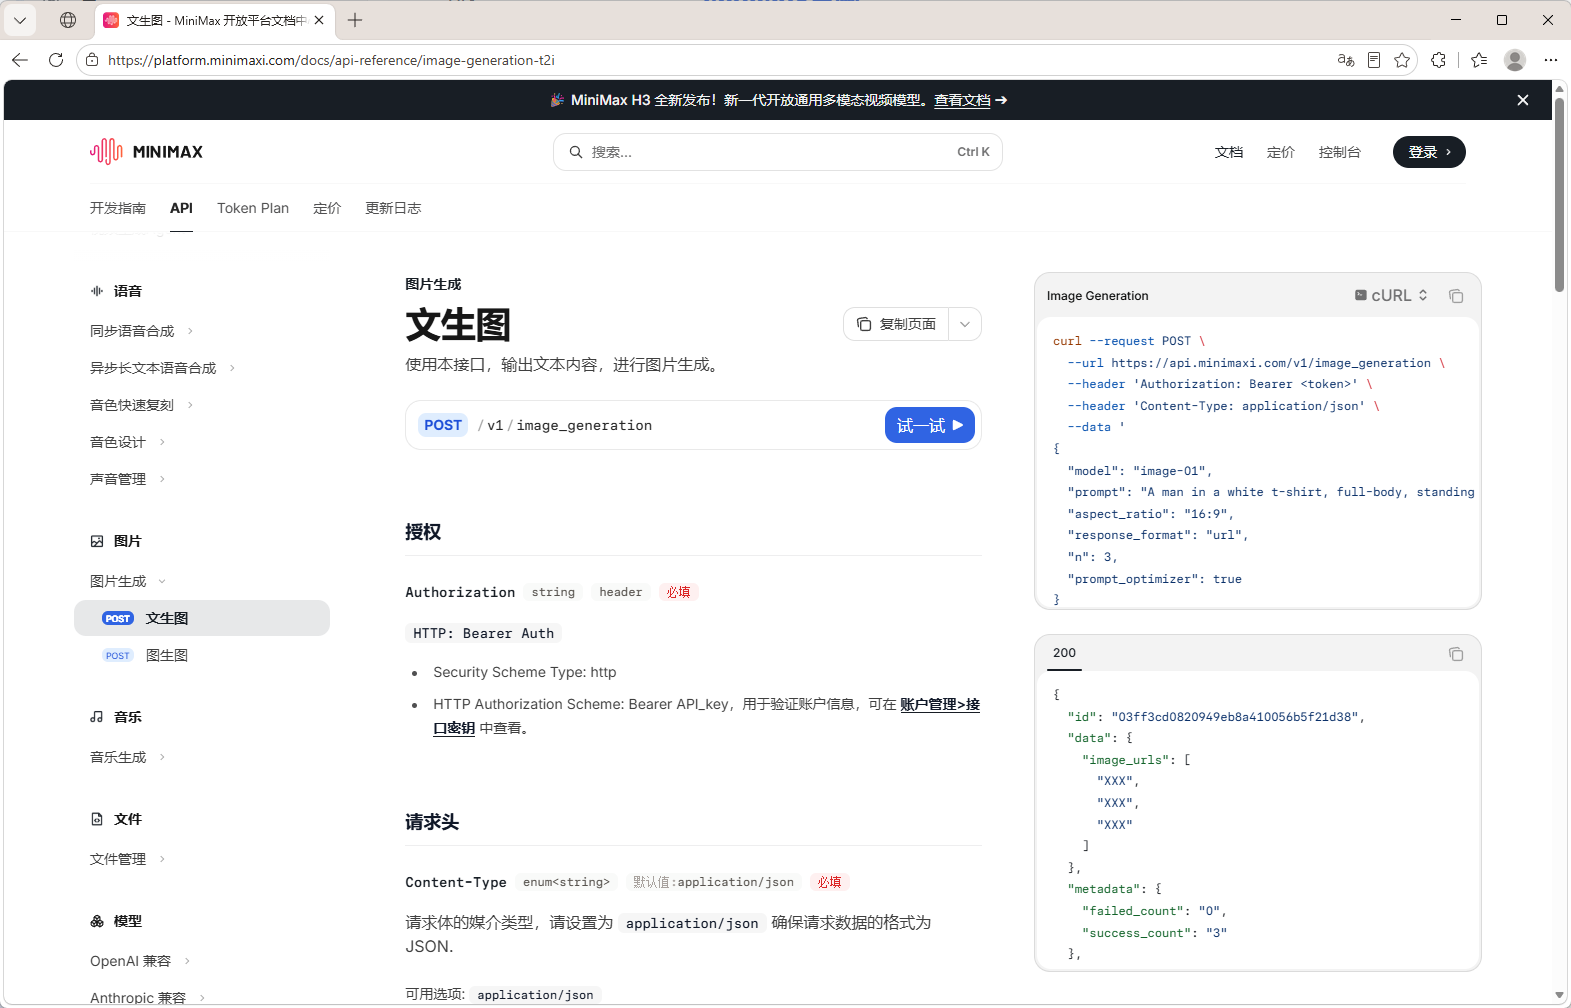Screen dimensions: 1571x1008
Task: Go to the 更新日志 tab
Action: 393,208
